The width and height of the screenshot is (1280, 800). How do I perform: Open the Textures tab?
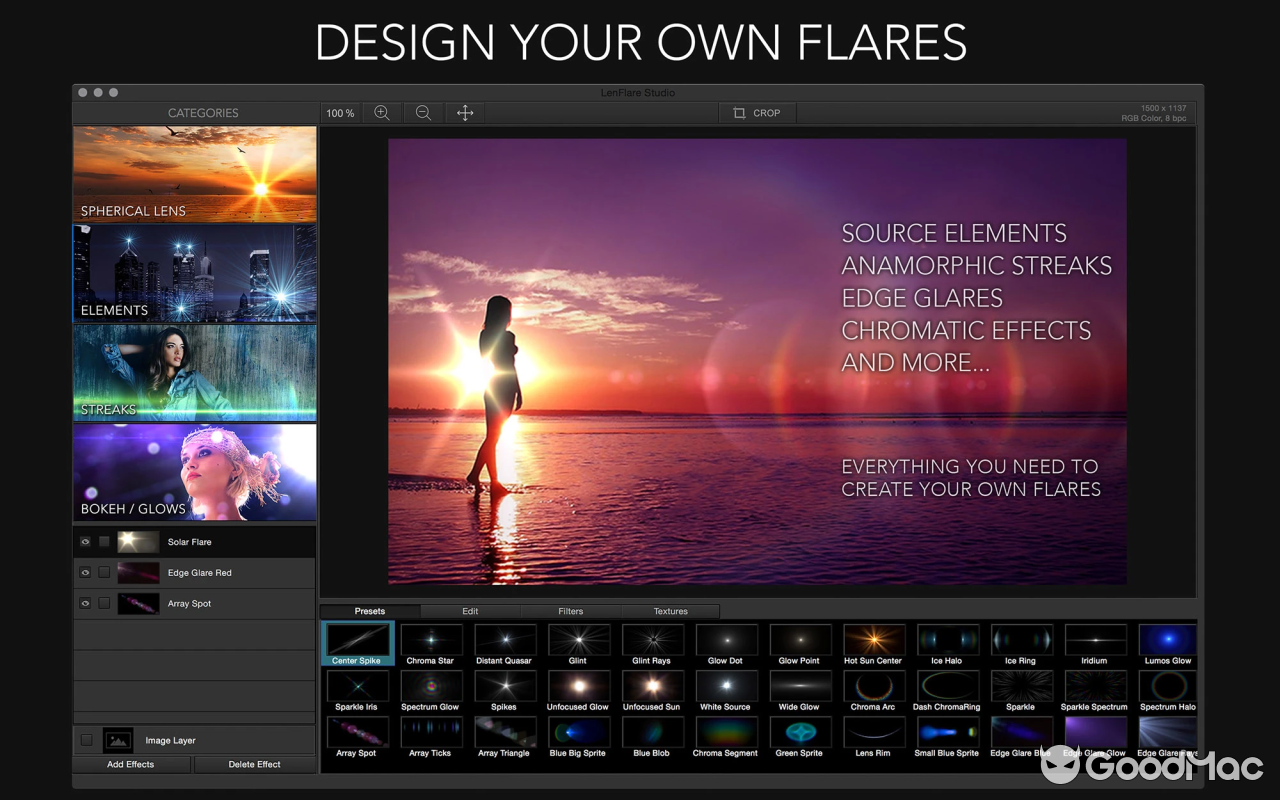coord(670,610)
